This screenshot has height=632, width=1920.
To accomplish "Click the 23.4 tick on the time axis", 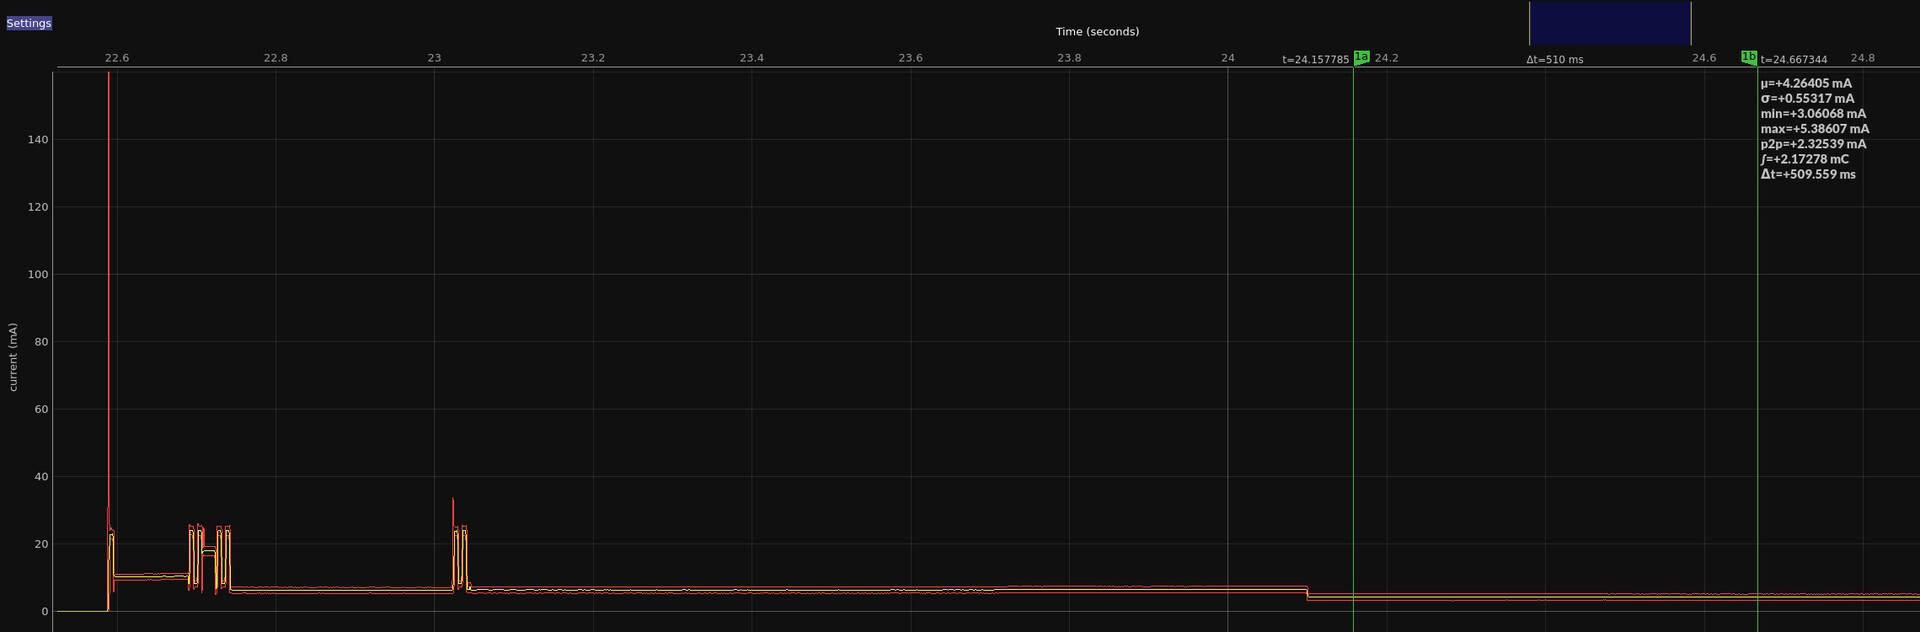I will 751,58.
